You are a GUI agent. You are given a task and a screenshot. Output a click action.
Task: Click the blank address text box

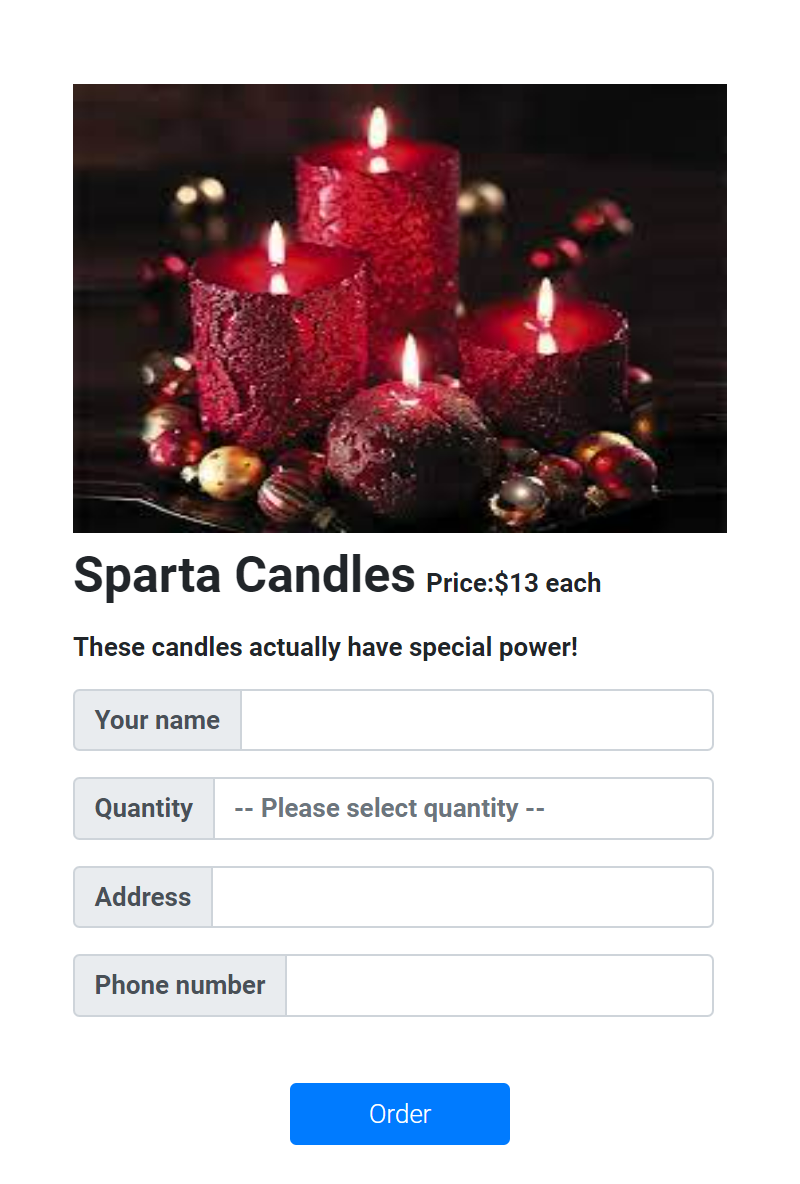click(x=463, y=896)
